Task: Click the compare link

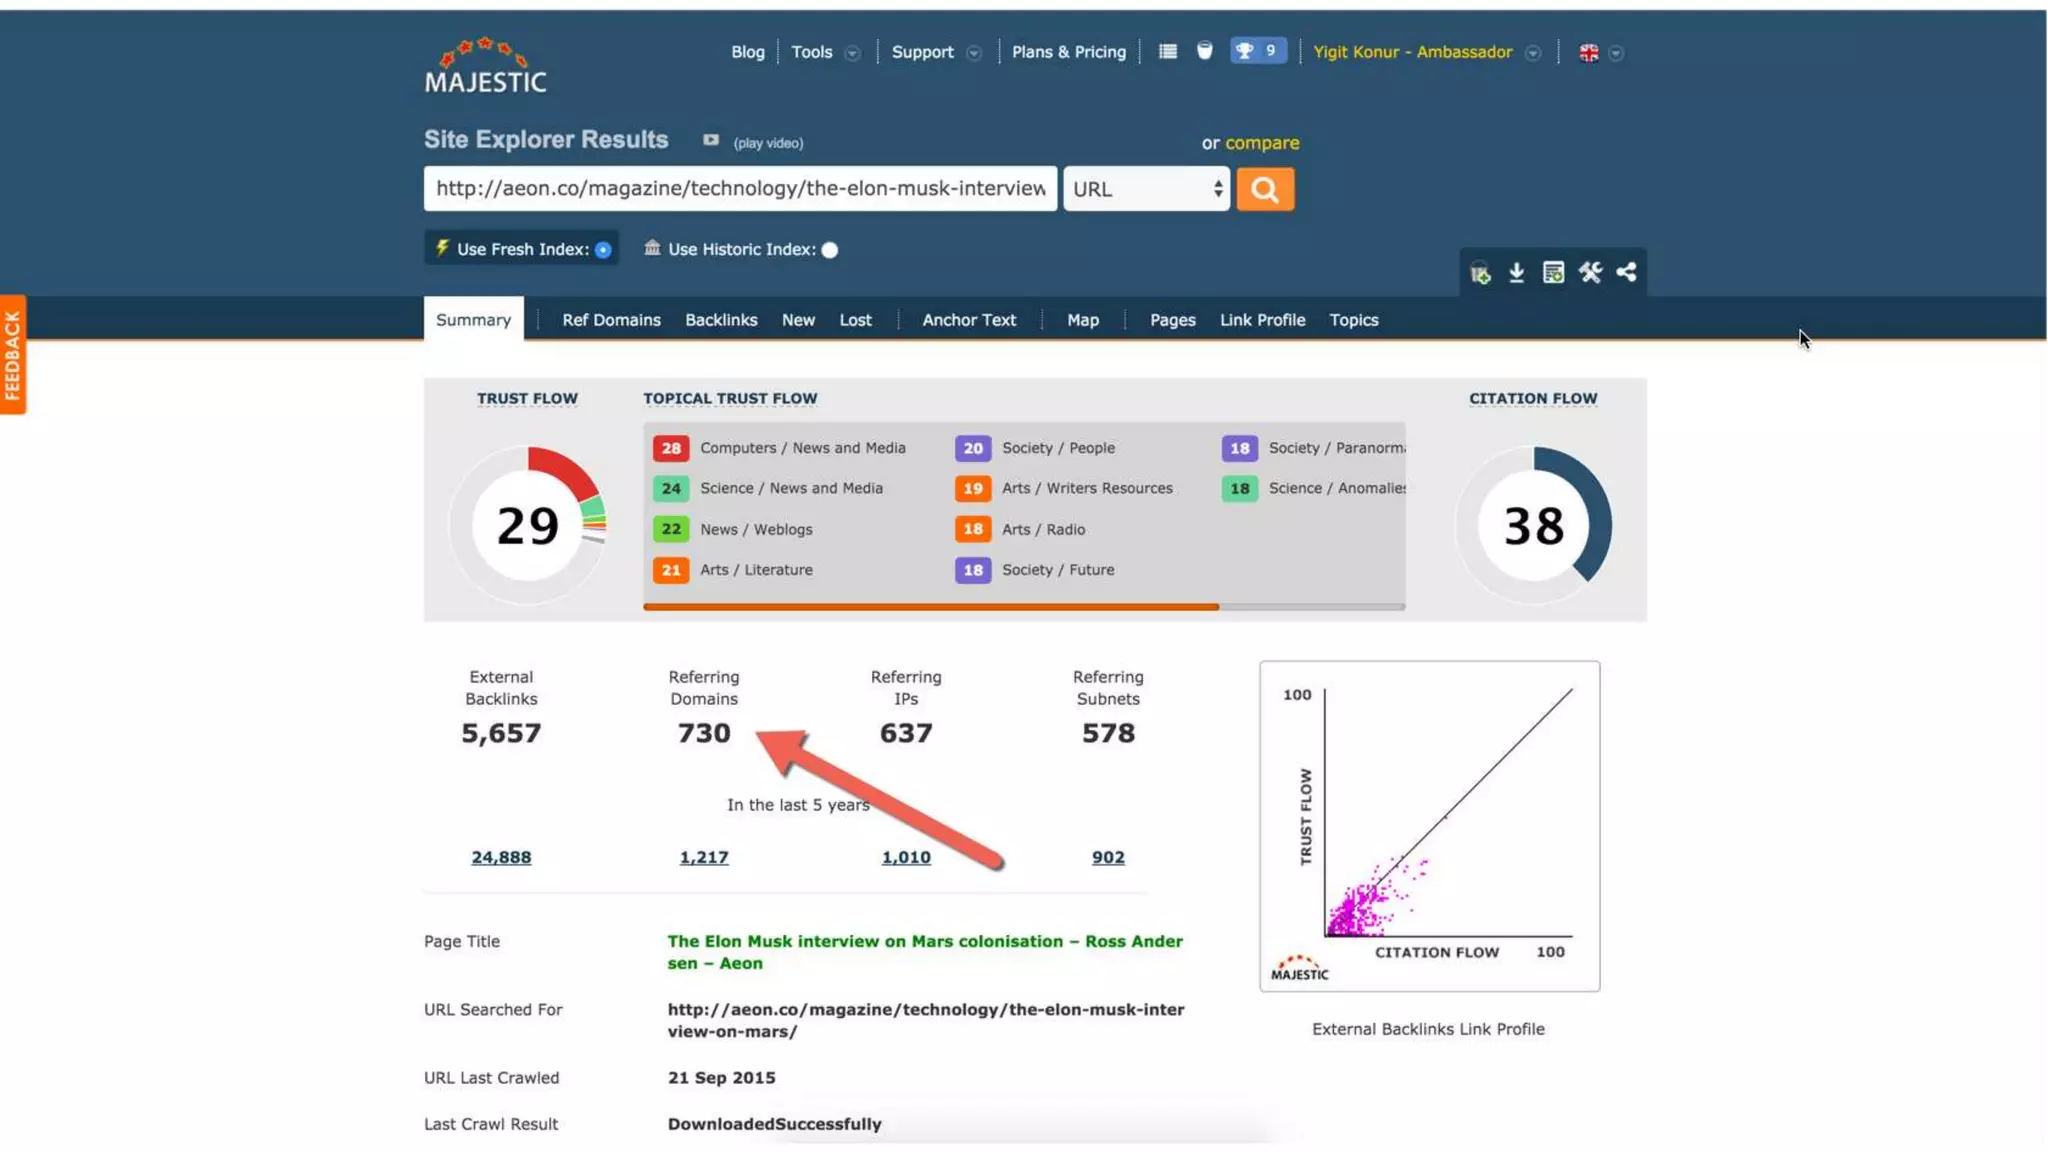Action: [1262, 143]
